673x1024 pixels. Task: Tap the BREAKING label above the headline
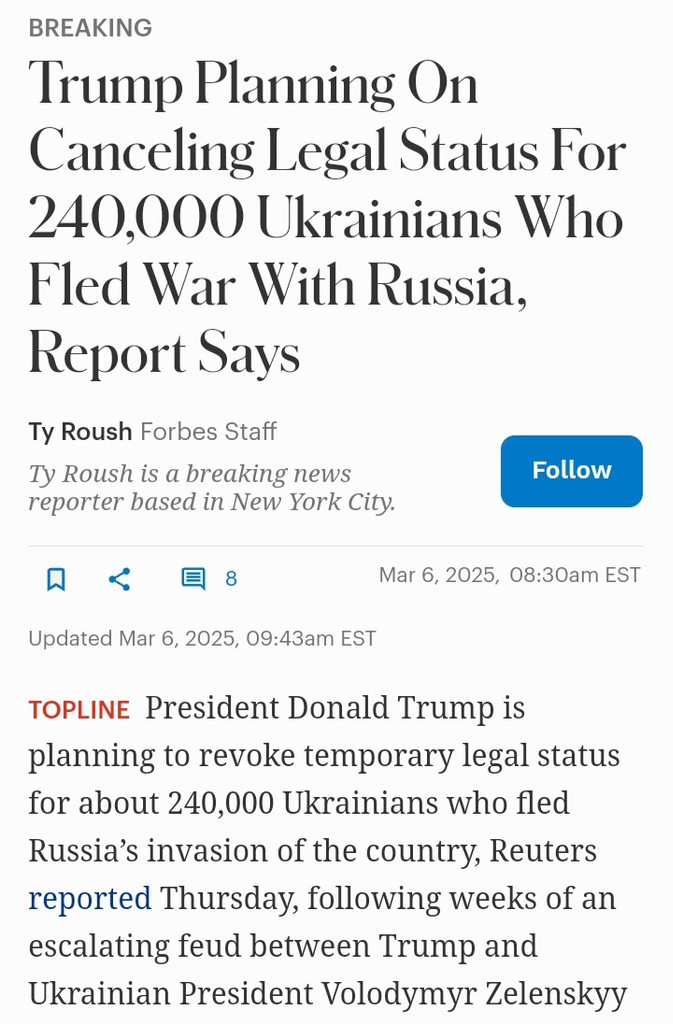coord(90,28)
